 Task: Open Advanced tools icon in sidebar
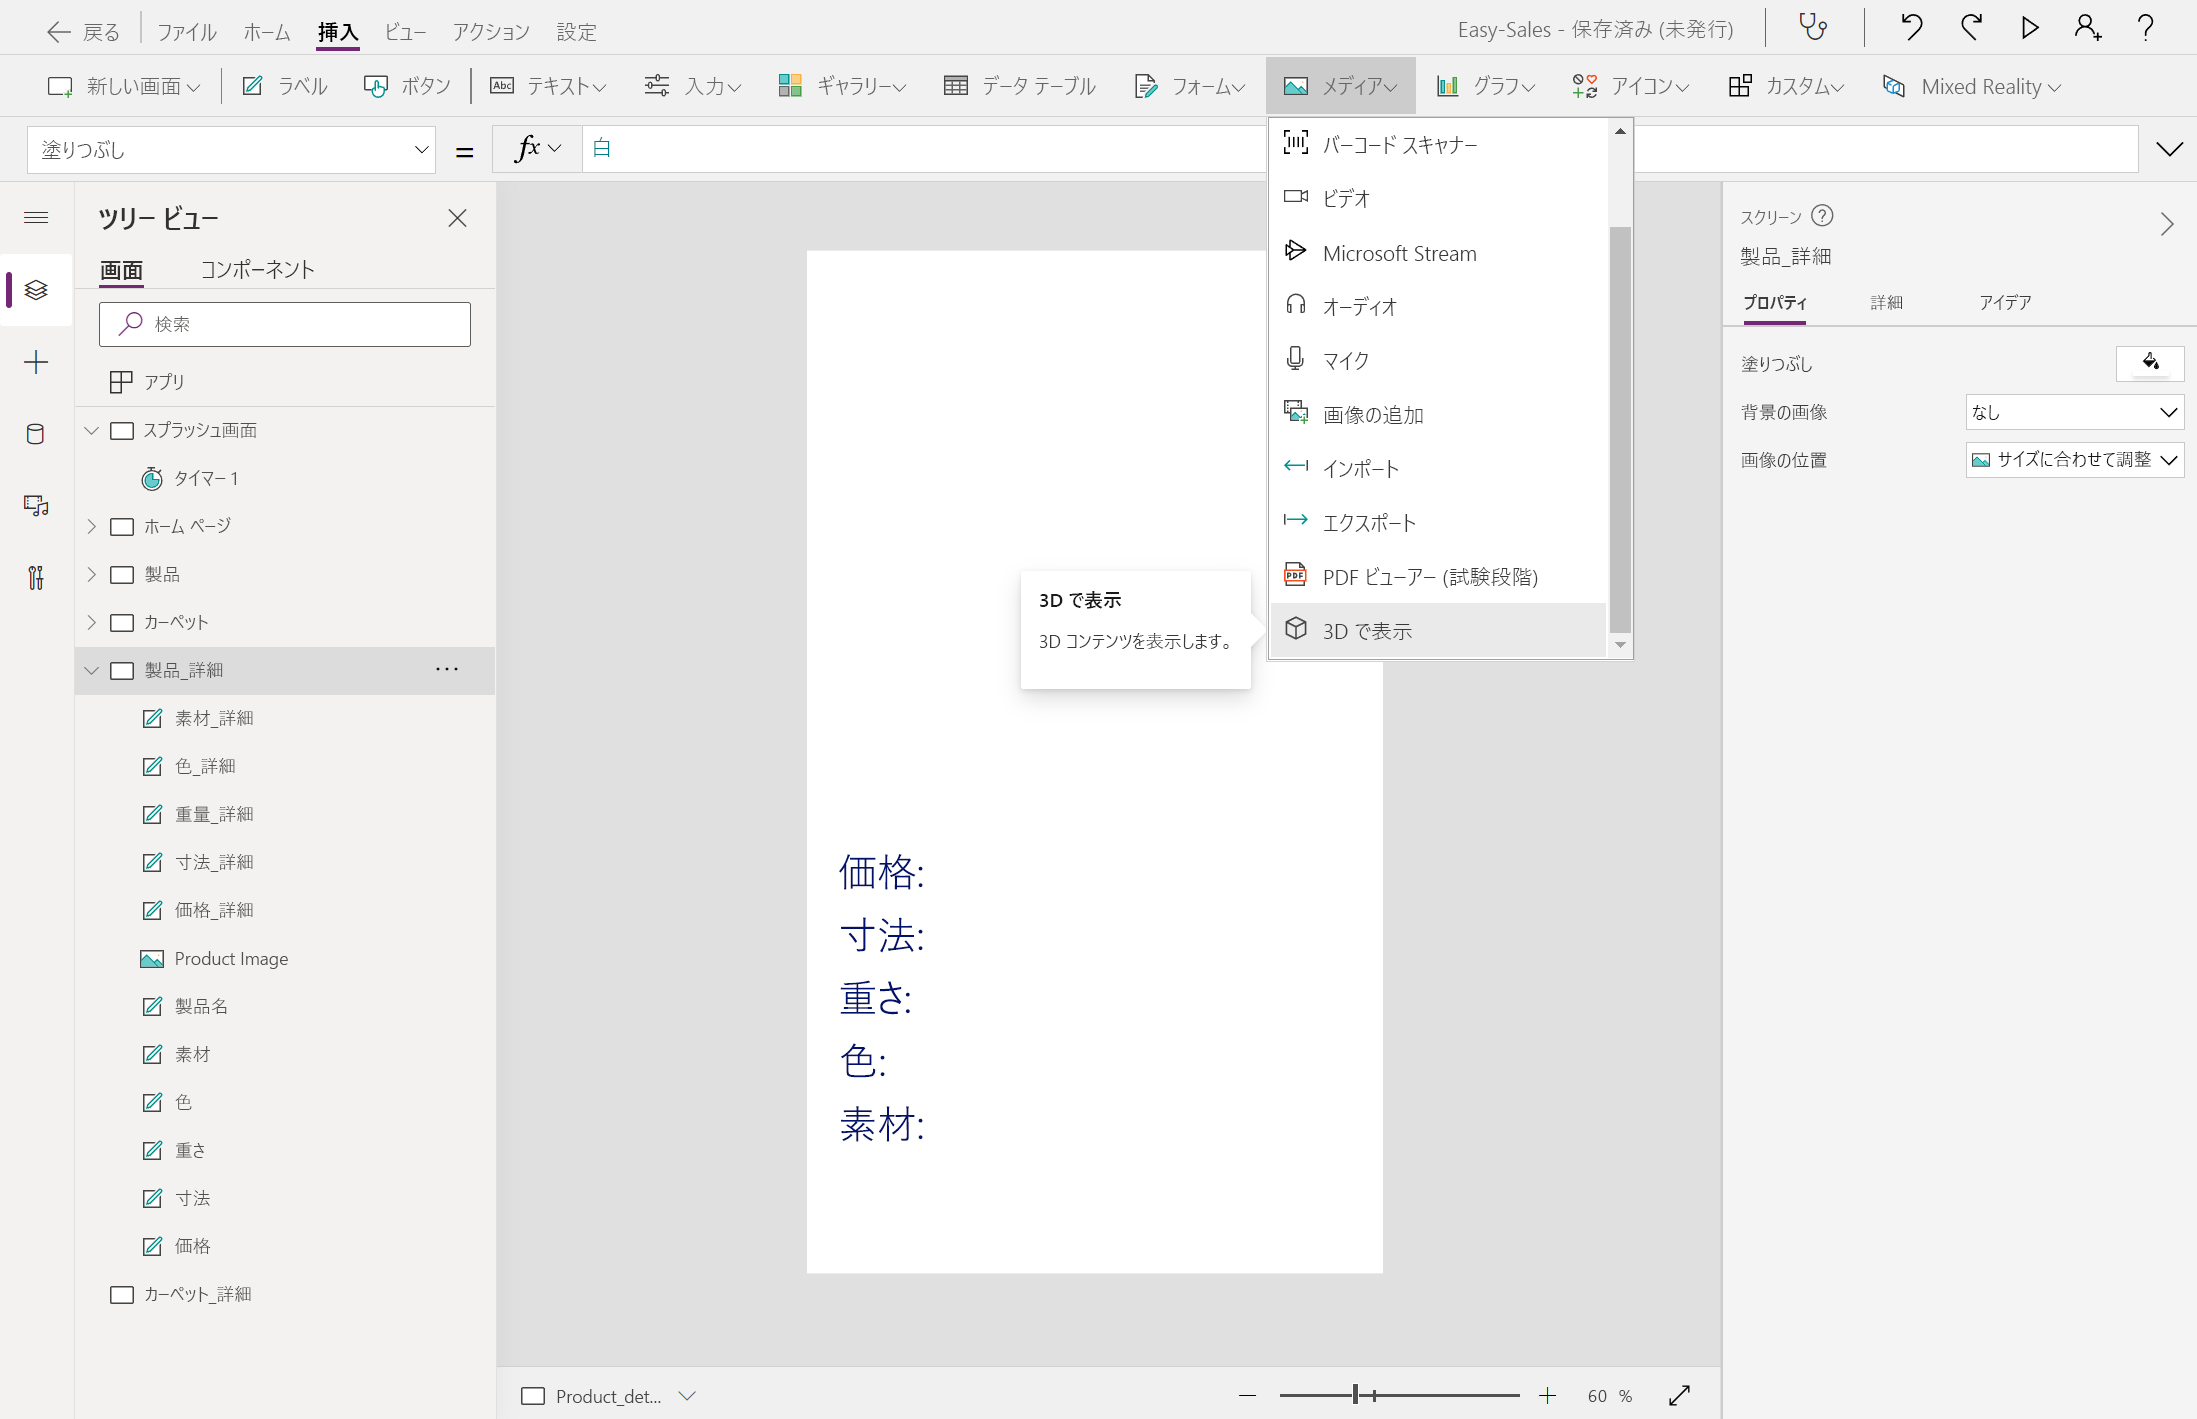tap(36, 578)
